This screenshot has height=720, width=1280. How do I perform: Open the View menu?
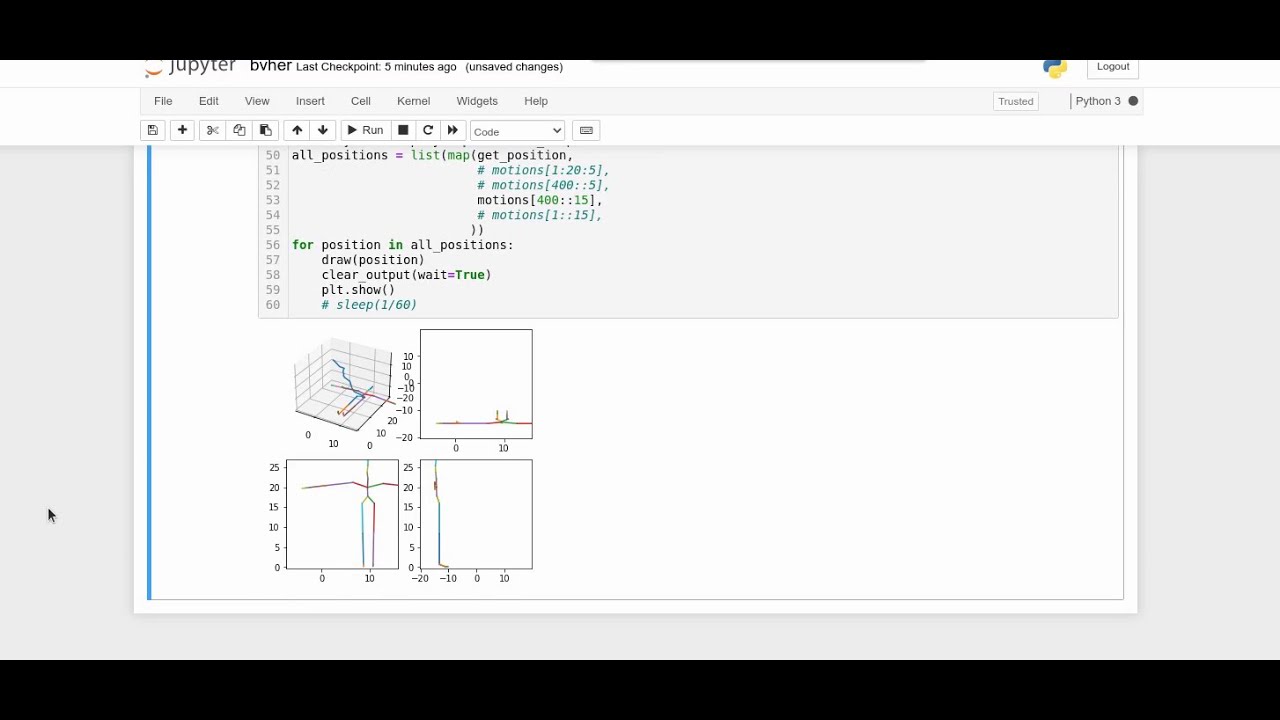[257, 101]
